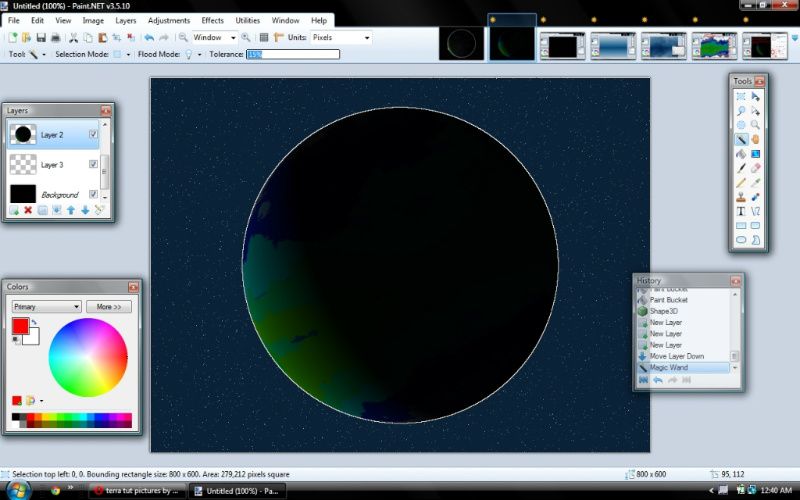The height and width of the screenshot is (500, 800).
Task: Click the white secondary color swatch
Action: 34,338
